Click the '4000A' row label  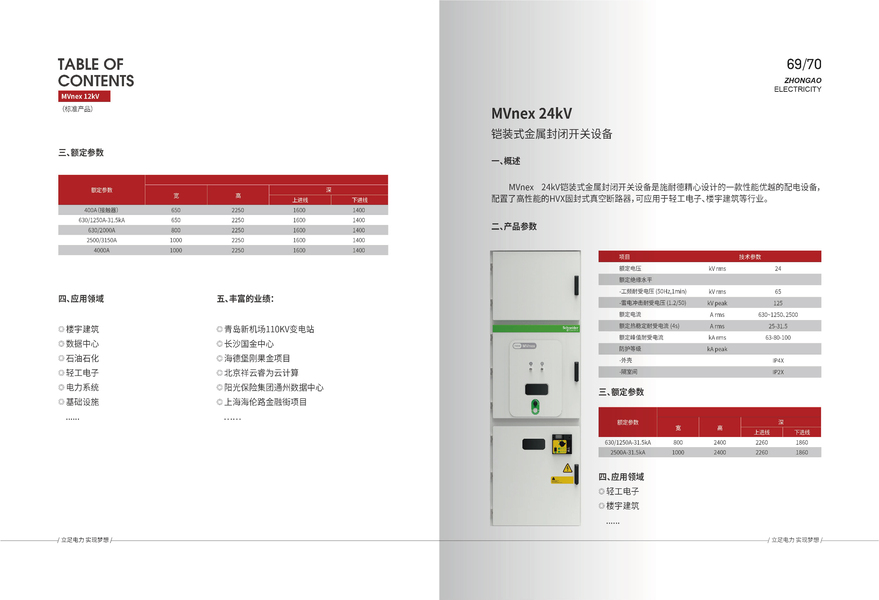[101, 250]
